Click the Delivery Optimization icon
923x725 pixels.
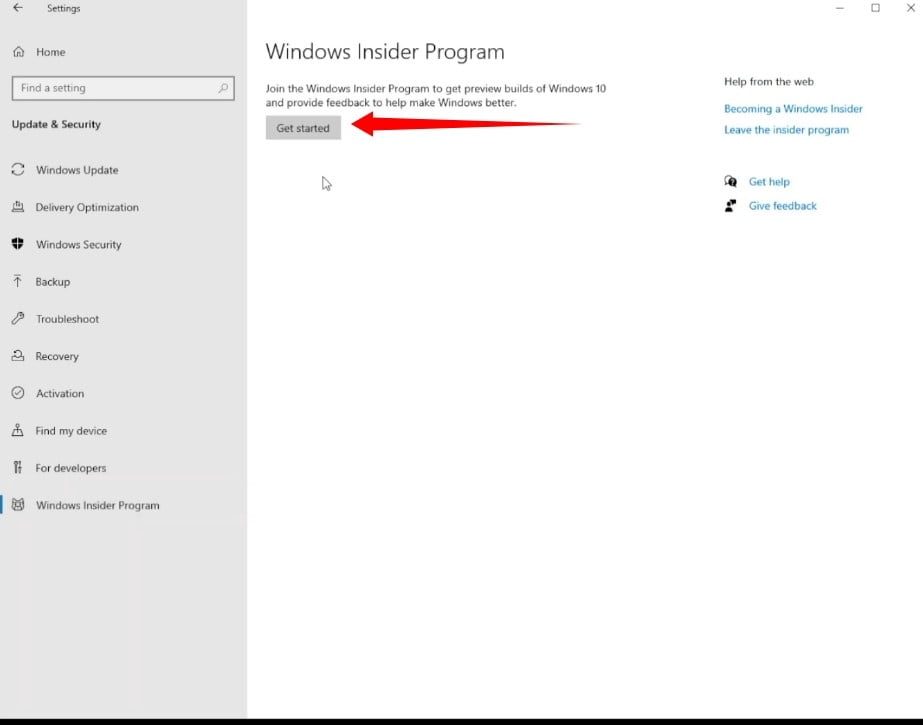(18, 207)
